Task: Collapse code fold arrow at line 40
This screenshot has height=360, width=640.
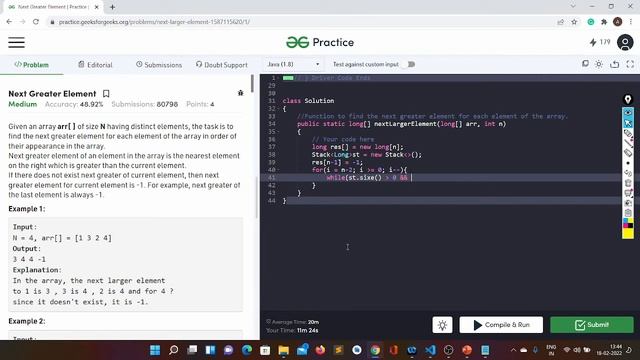Action: click(278, 170)
